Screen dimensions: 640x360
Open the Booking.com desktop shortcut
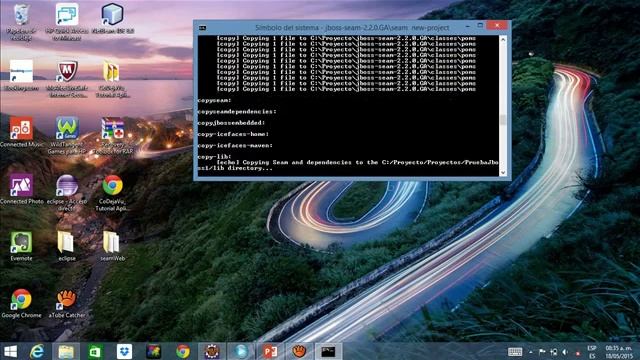click(21, 76)
